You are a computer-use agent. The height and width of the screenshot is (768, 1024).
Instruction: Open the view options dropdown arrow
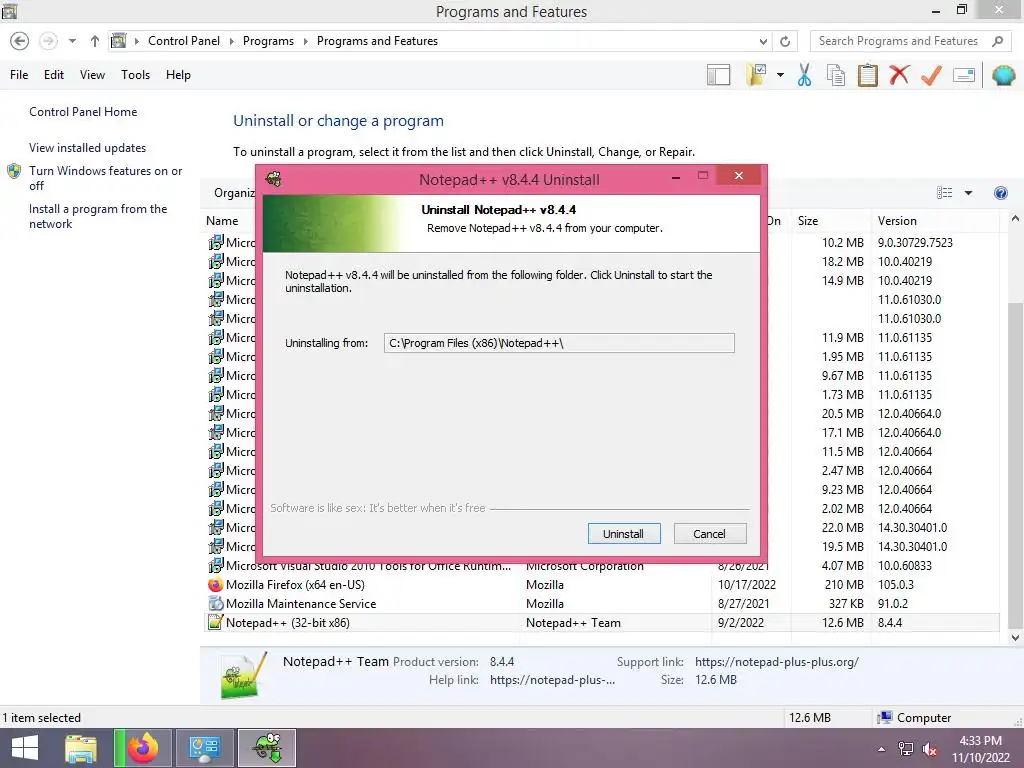(968, 193)
